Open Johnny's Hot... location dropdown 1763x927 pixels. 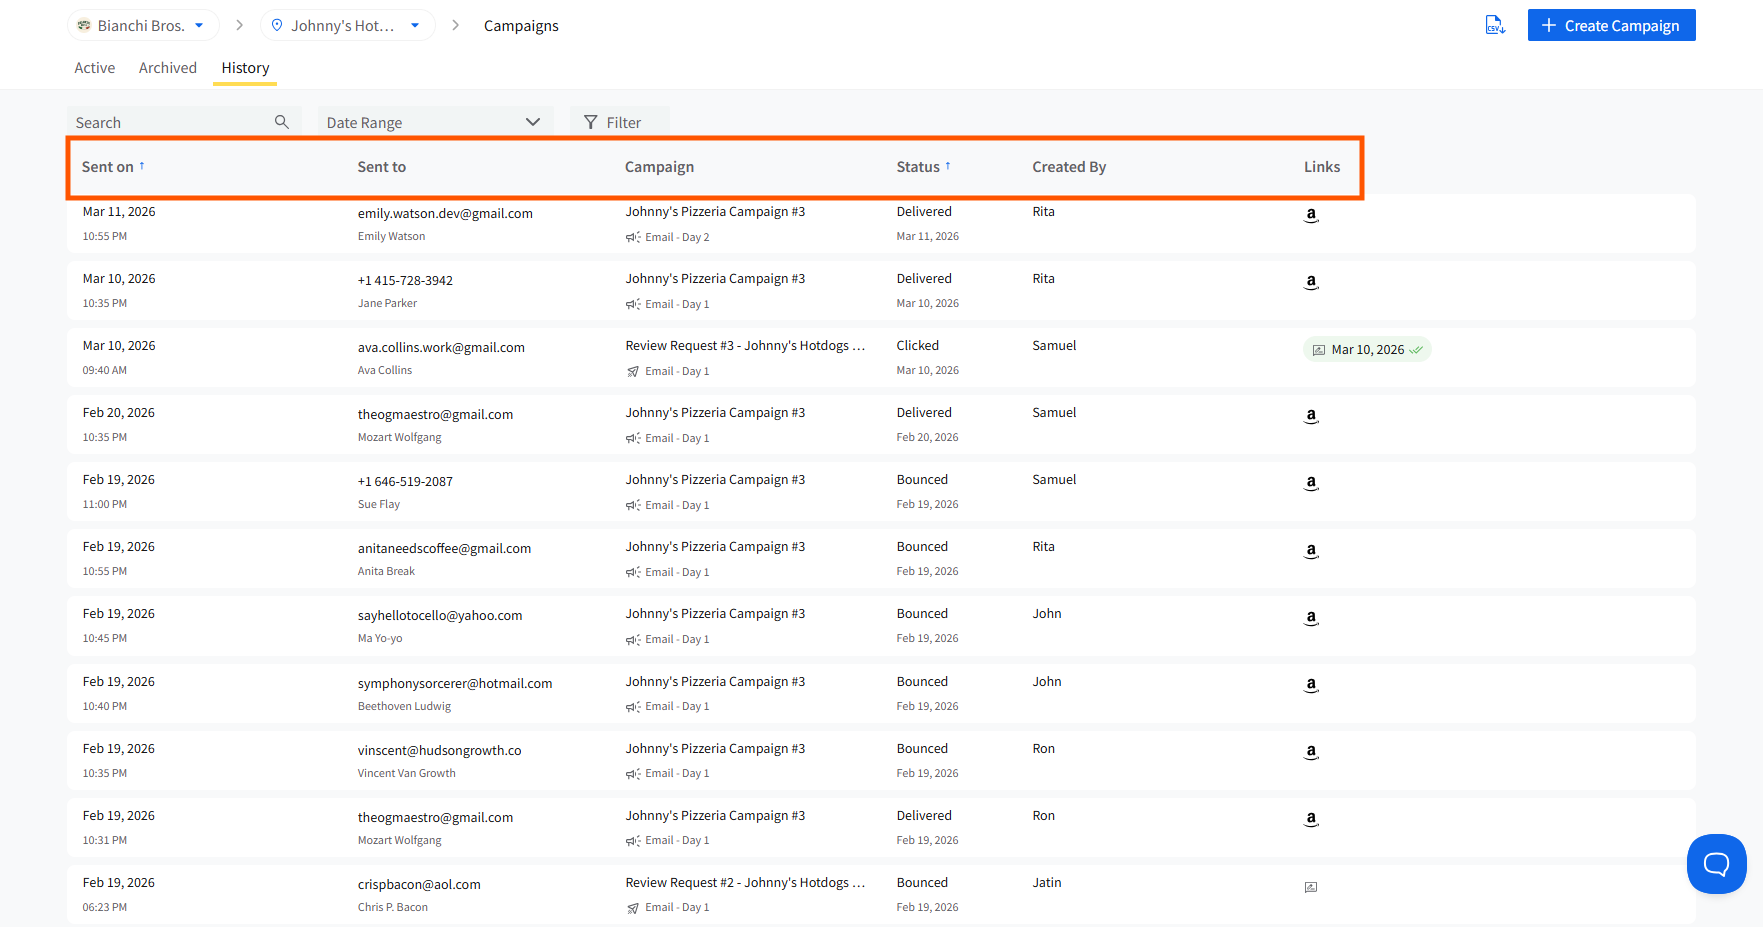click(347, 25)
